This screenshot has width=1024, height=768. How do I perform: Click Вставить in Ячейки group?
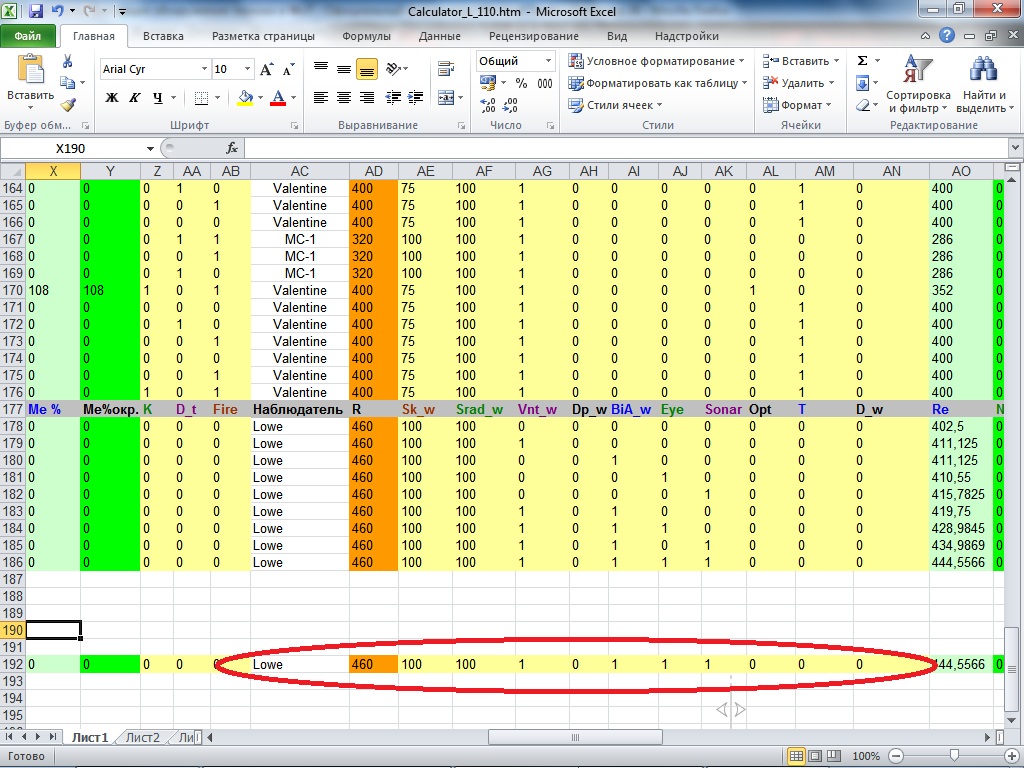801,61
